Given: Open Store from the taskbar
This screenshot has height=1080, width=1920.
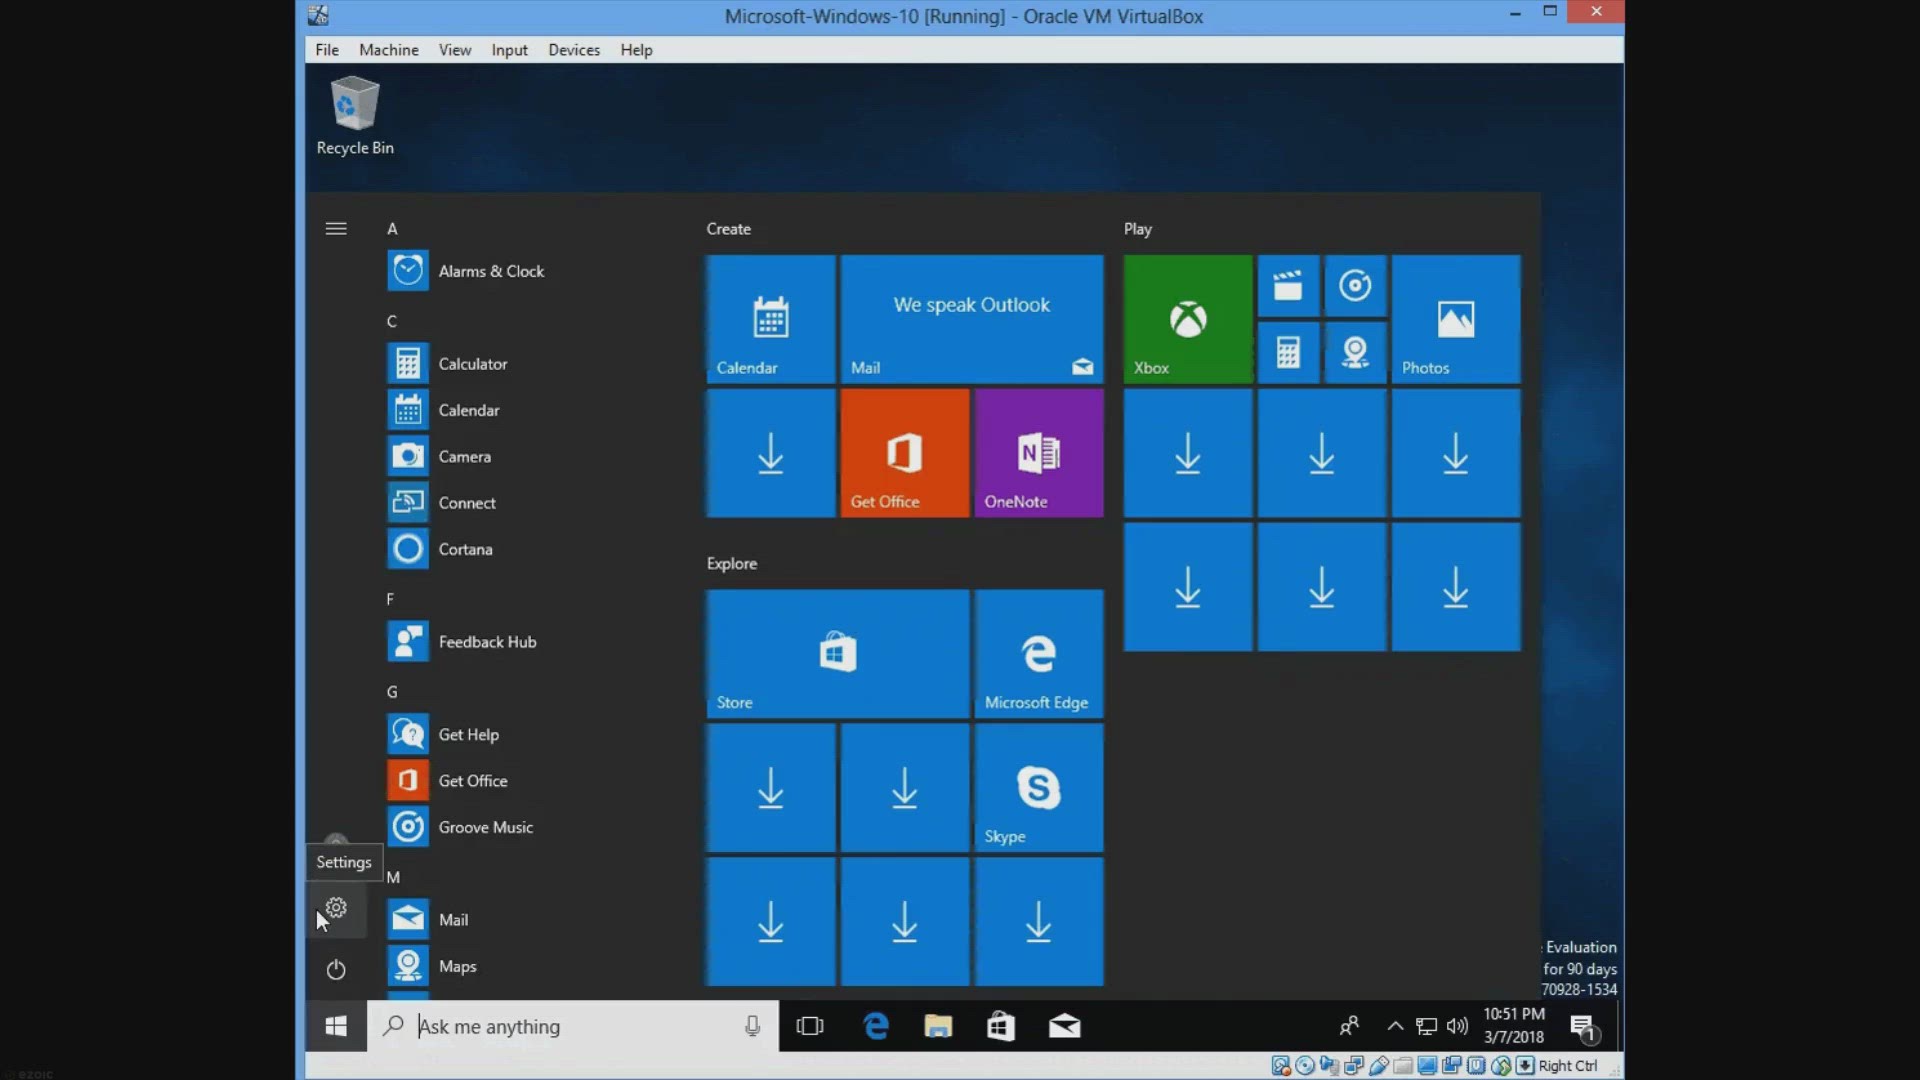Looking at the screenshot, I should [x=1001, y=1026].
